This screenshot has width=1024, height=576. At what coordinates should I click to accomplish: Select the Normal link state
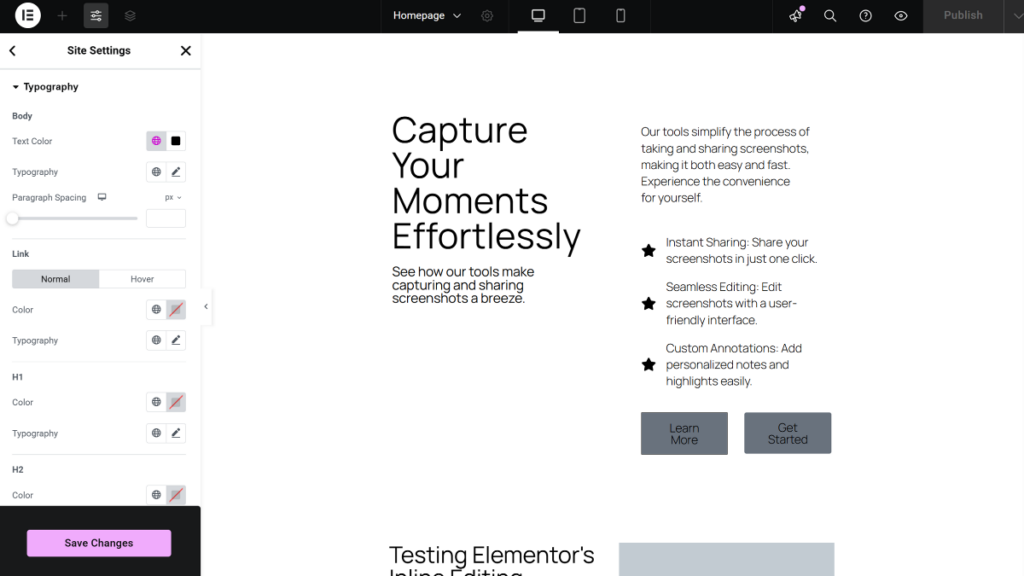55,278
